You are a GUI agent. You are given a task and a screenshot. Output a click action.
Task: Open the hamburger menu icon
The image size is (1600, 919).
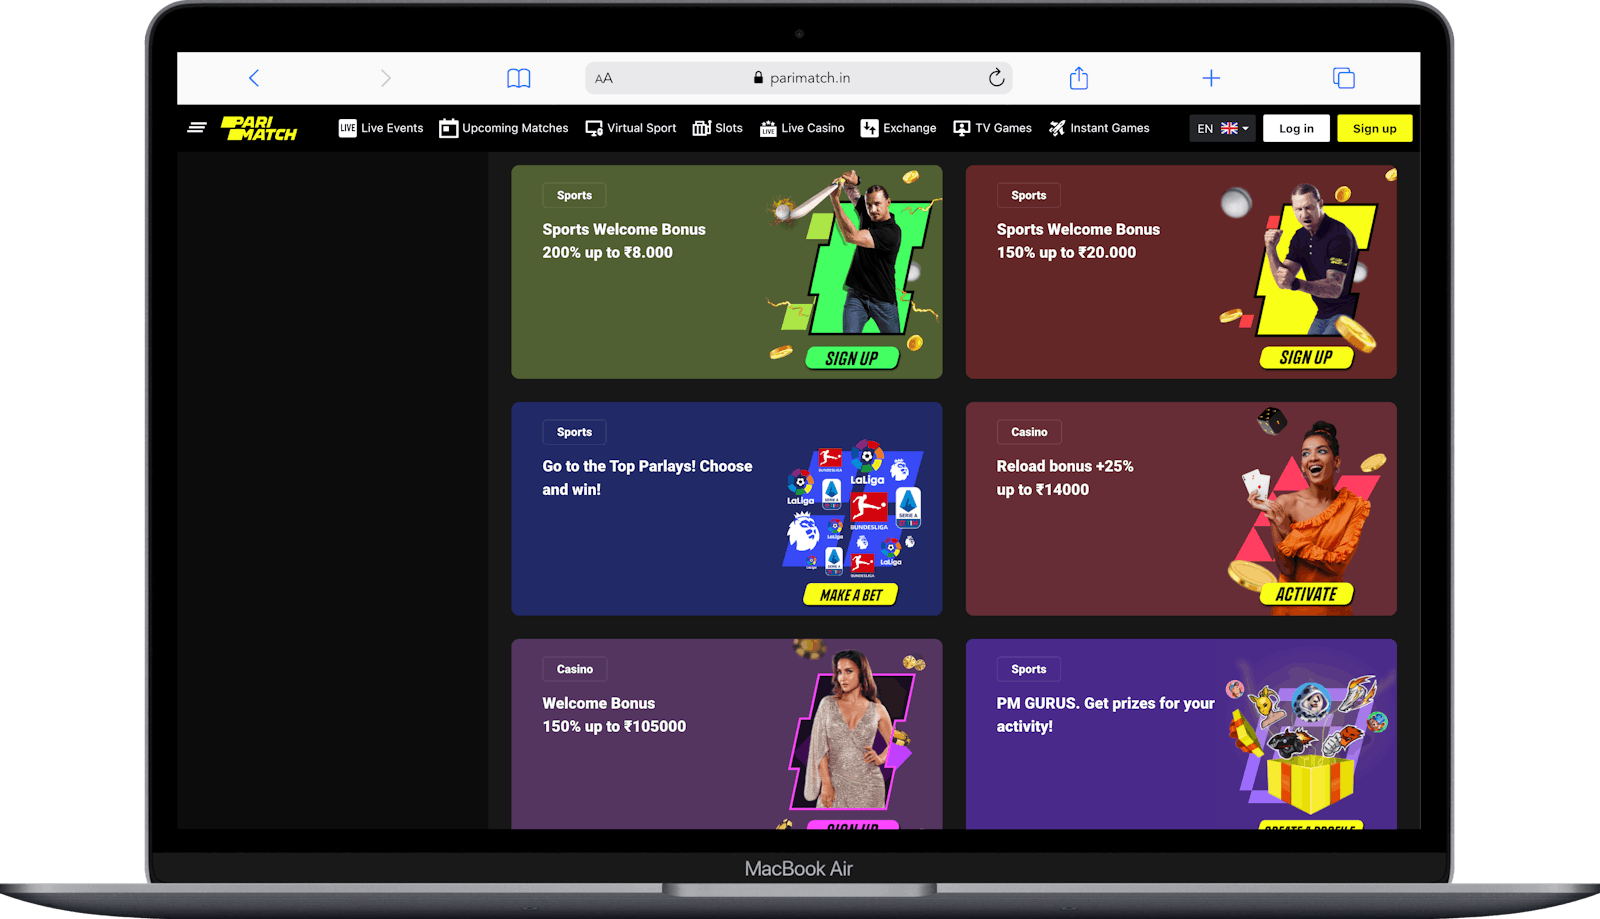pos(197,128)
